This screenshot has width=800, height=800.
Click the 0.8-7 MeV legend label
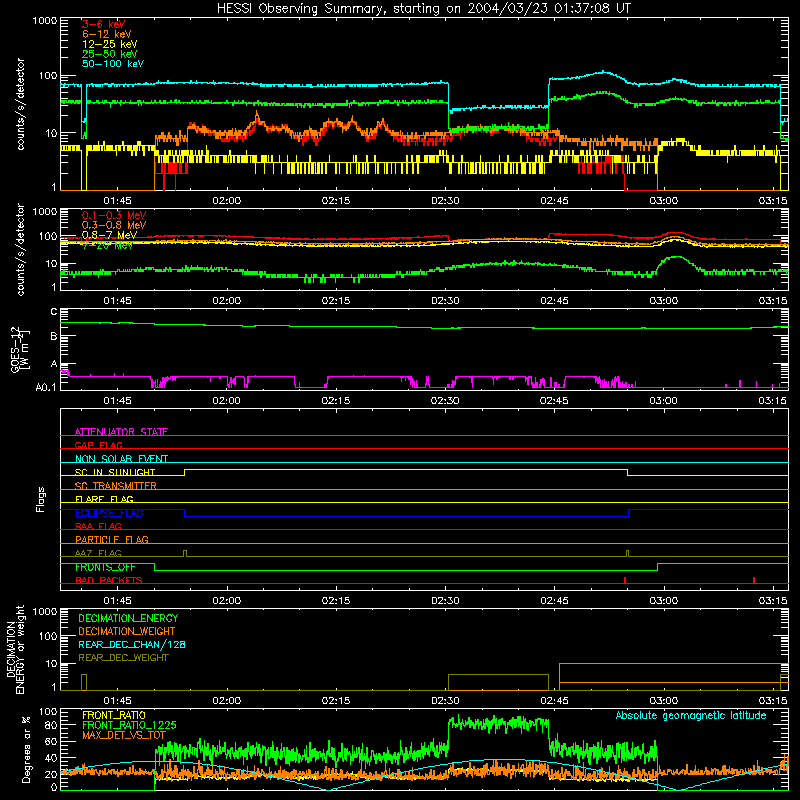[109, 235]
